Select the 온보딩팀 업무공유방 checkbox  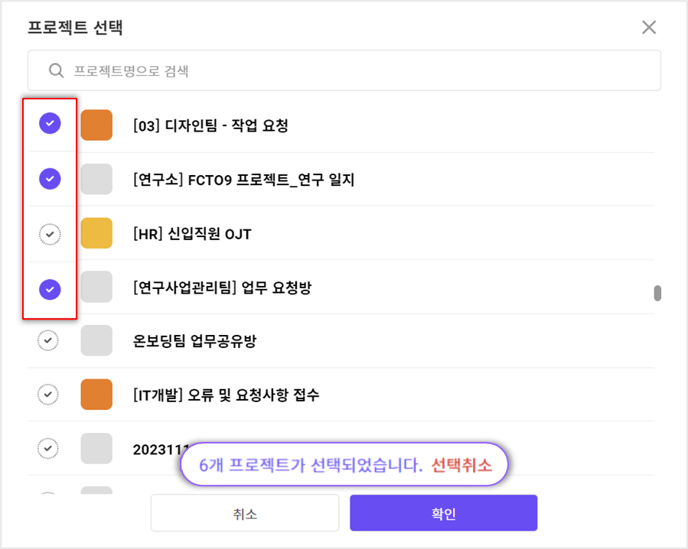tap(48, 341)
